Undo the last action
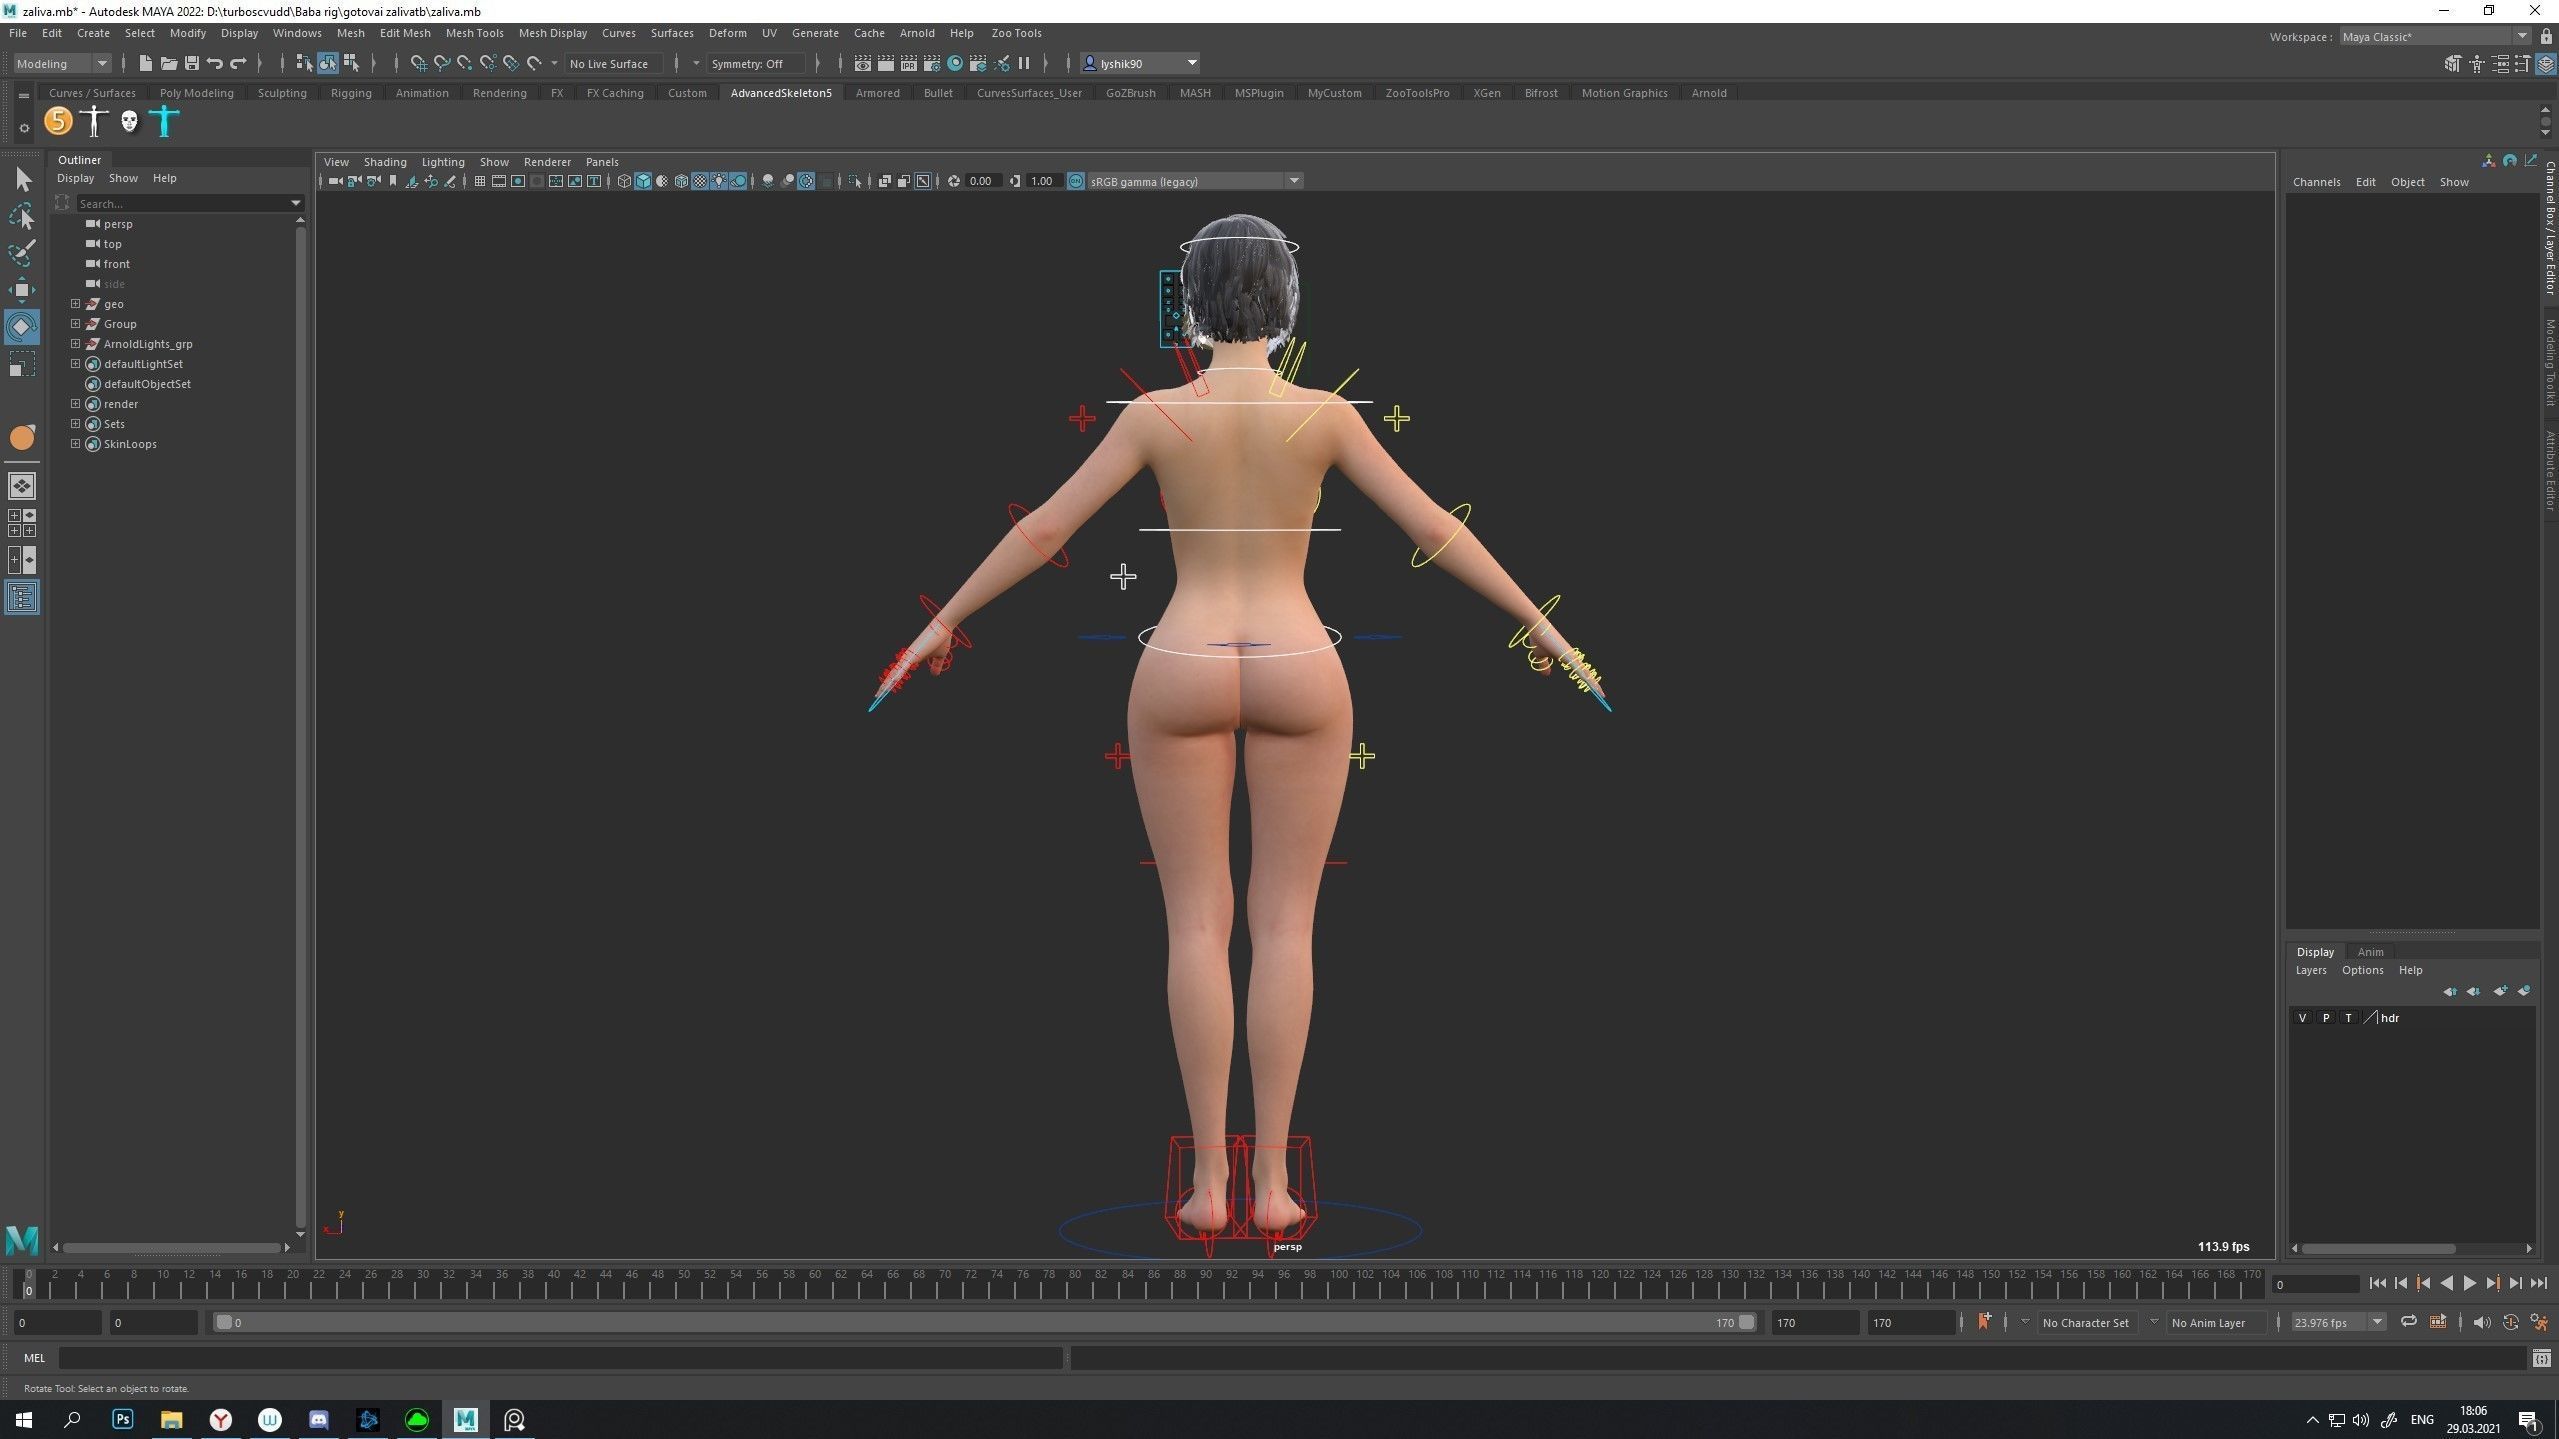The image size is (2559, 1439). pos(214,63)
